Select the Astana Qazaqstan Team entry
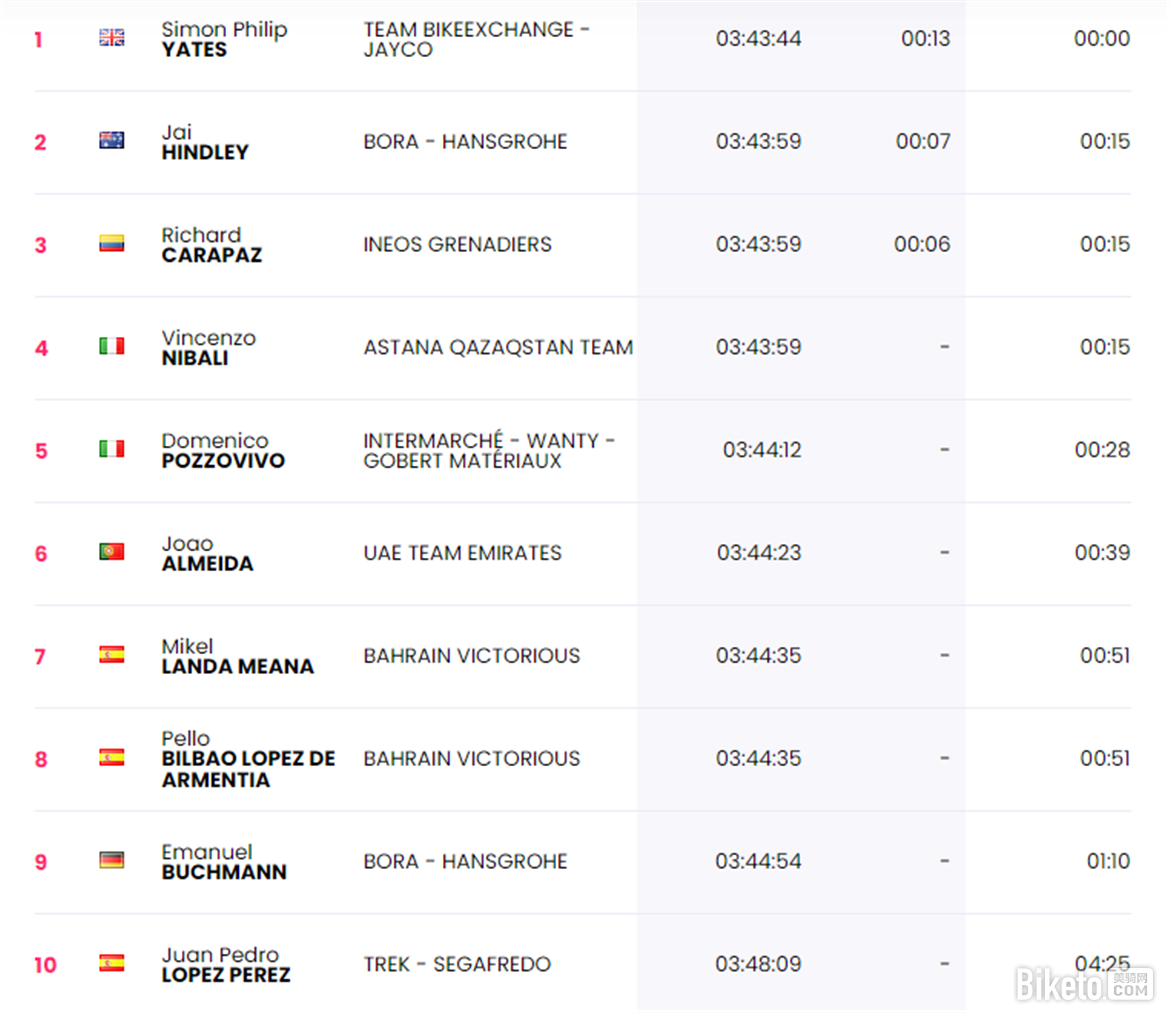Screen dimensions: 1170x1013 click(x=498, y=347)
